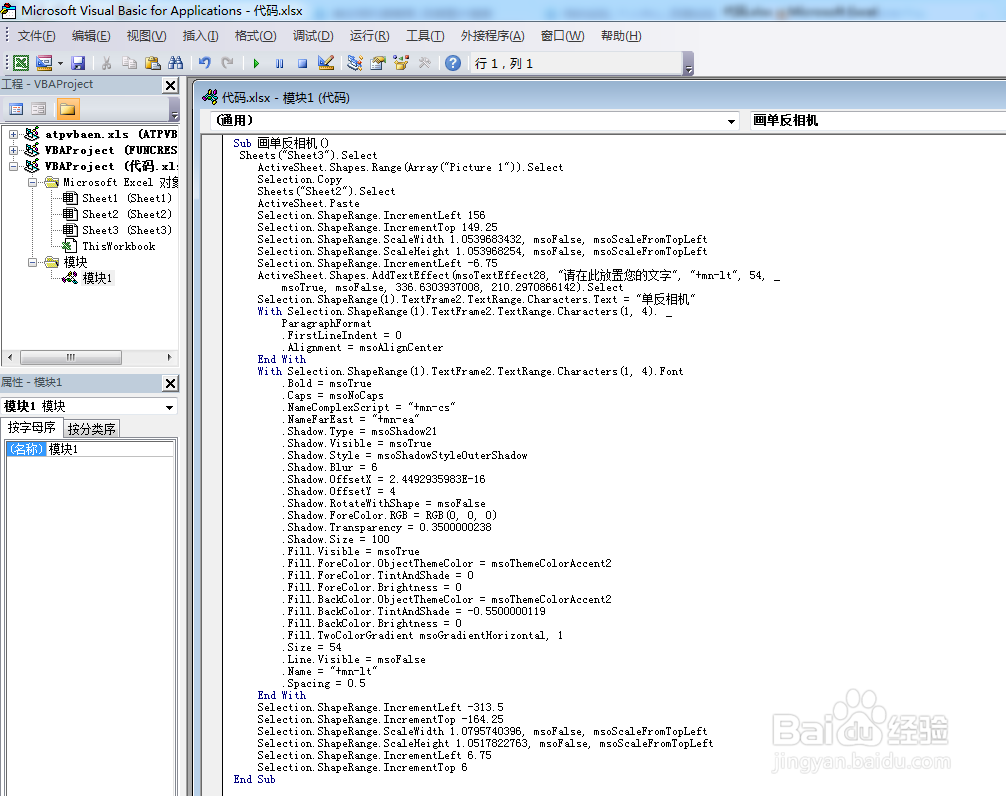Screen dimensions: 1006x796
Task: Click the project tree horizontal scrollbar thumb
Action: coord(71,357)
